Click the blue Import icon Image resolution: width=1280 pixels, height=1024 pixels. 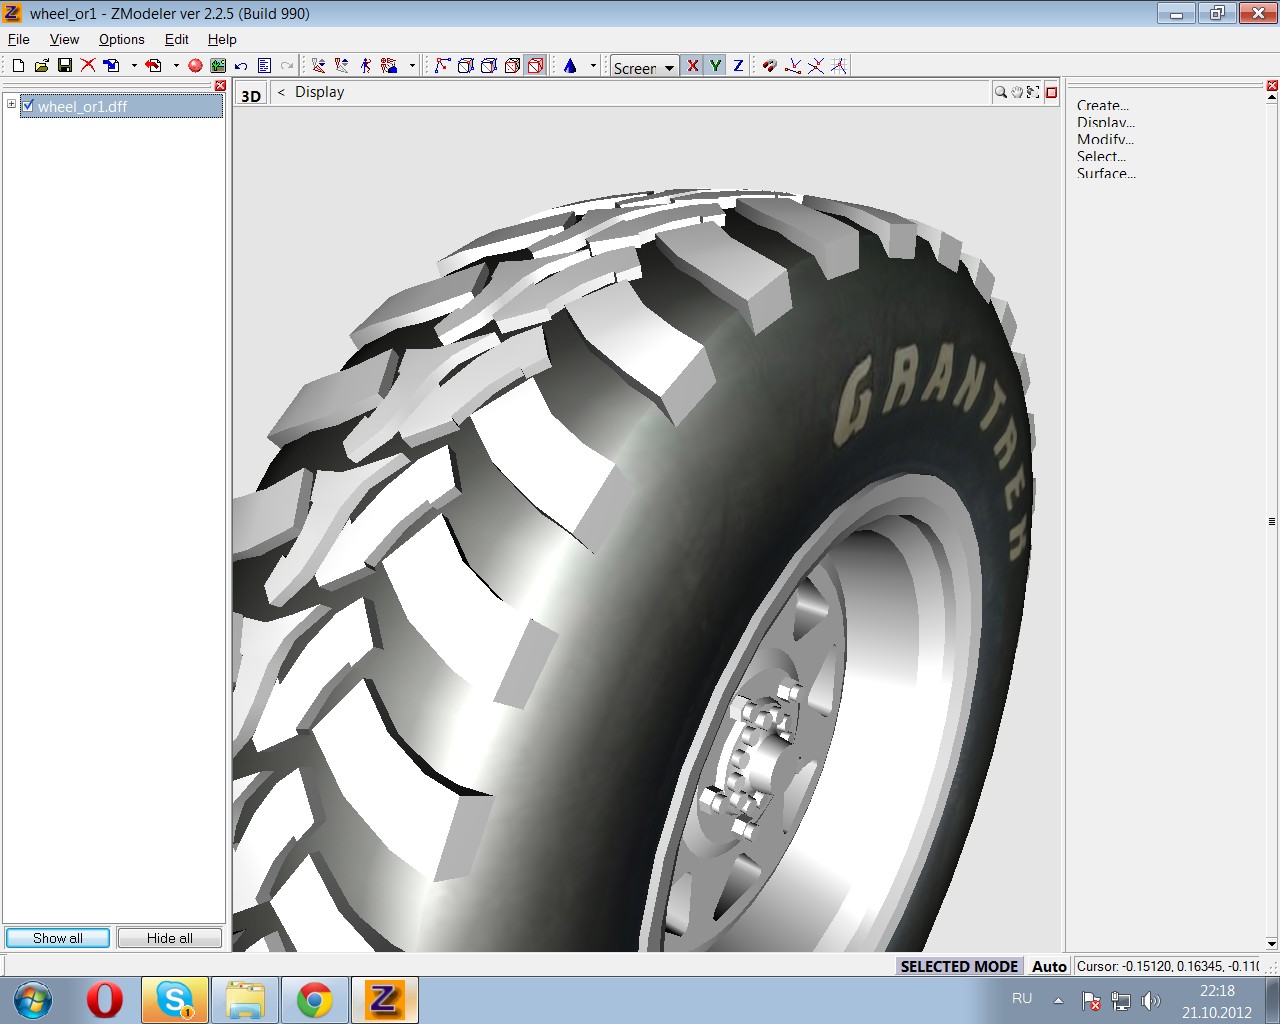click(x=112, y=66)
